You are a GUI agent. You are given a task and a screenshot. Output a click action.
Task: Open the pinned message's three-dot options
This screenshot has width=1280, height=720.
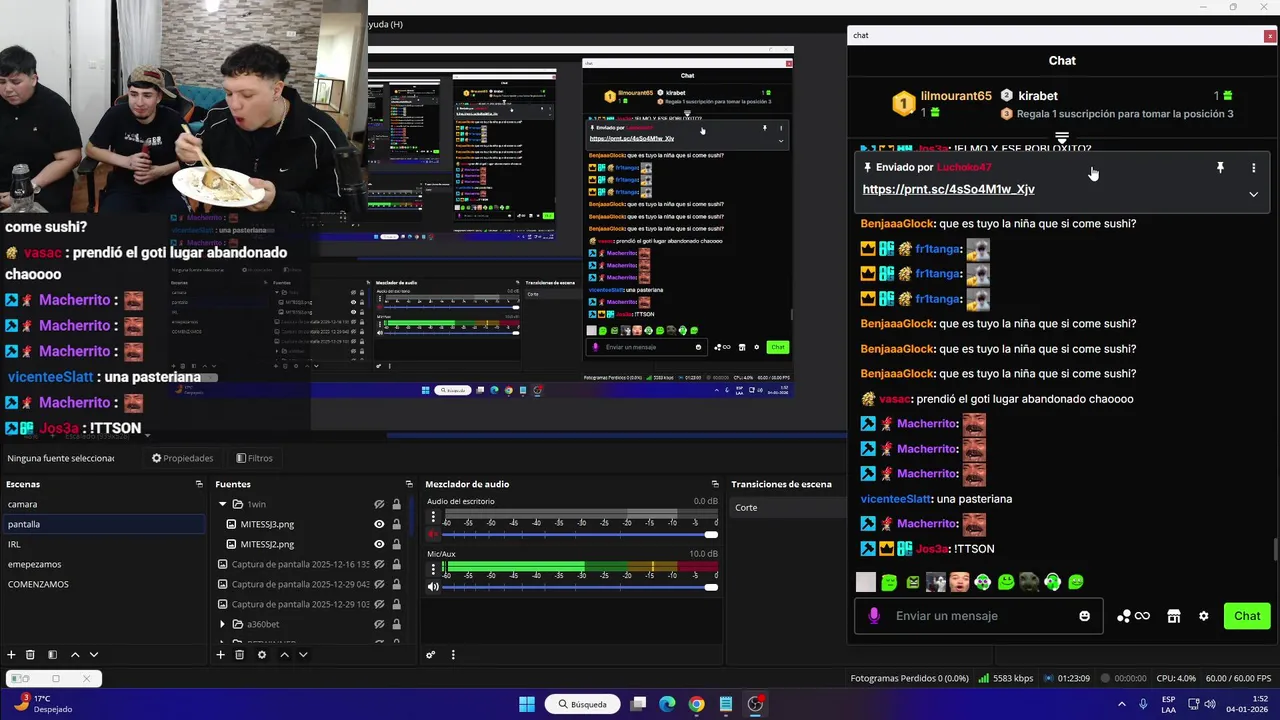pos(1253,168)
